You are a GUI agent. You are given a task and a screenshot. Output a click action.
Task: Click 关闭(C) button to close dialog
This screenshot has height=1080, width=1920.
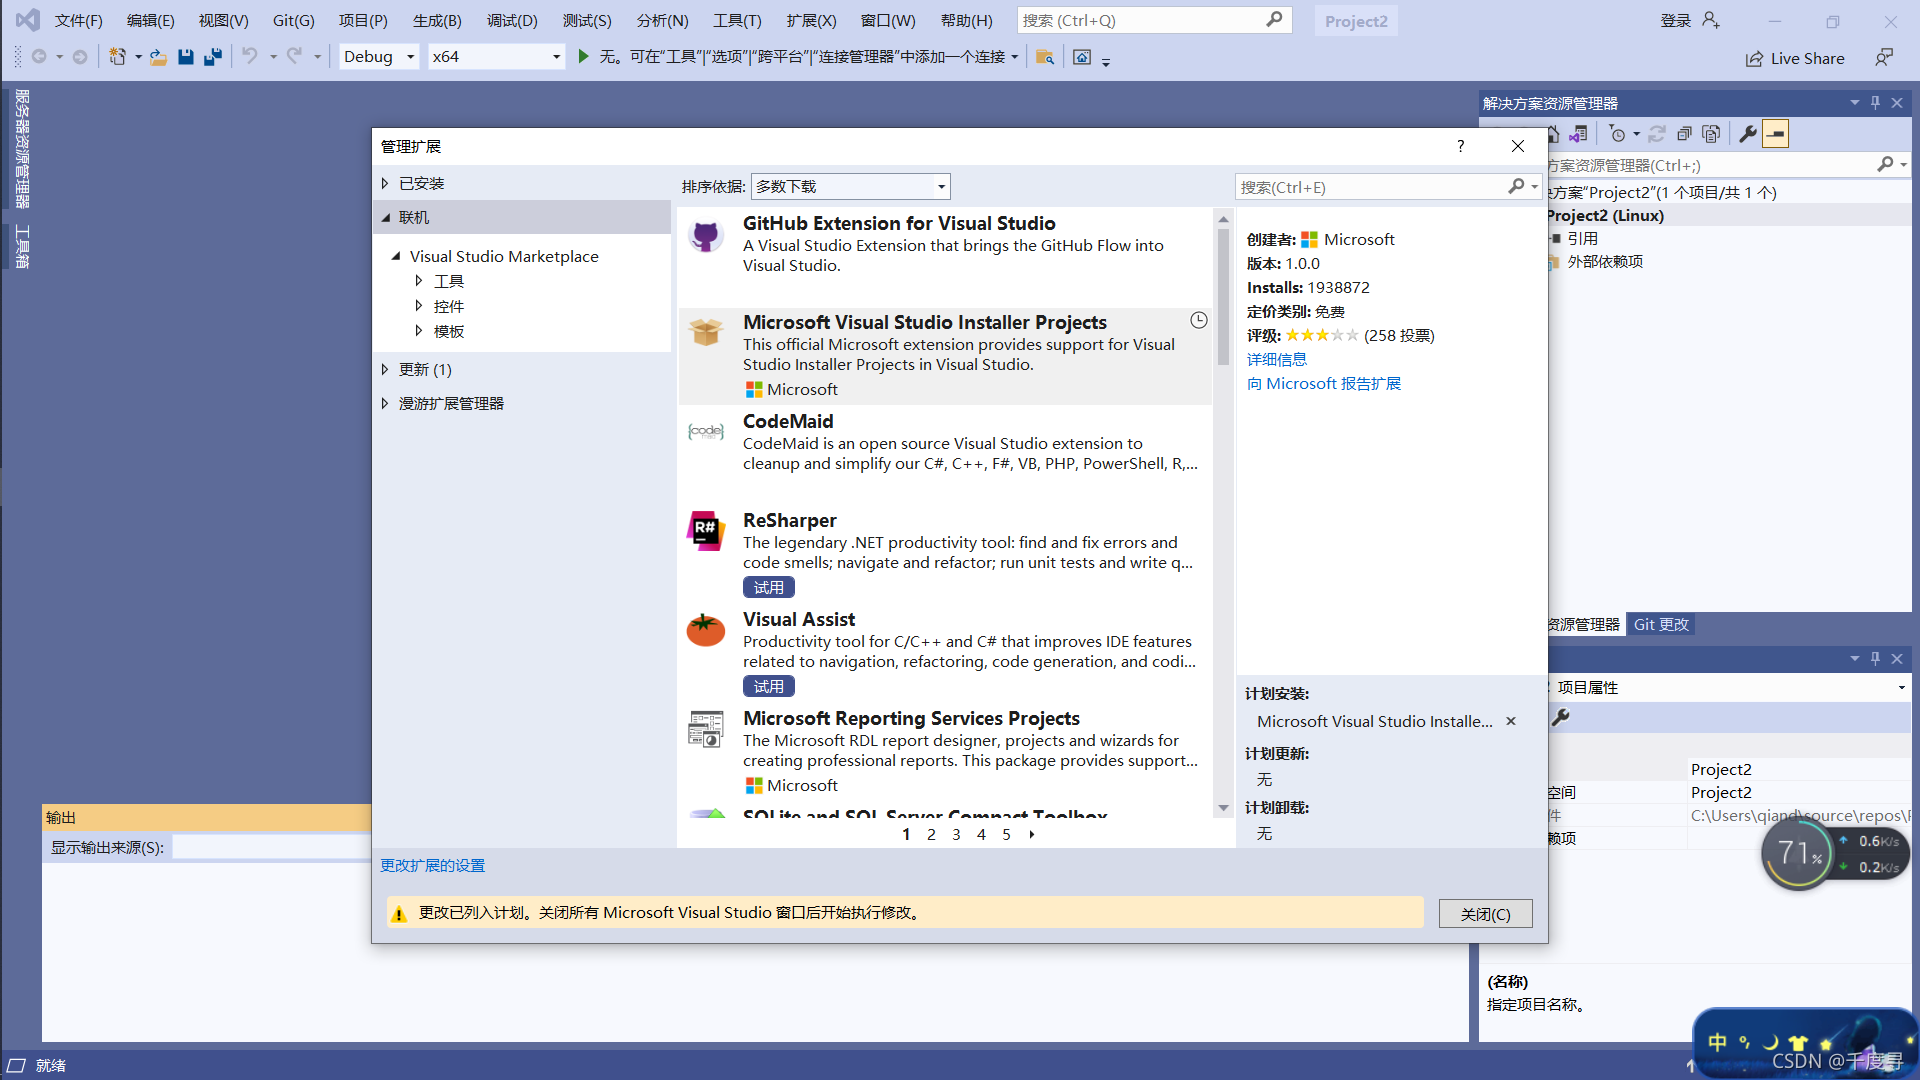click(1485, 913)
